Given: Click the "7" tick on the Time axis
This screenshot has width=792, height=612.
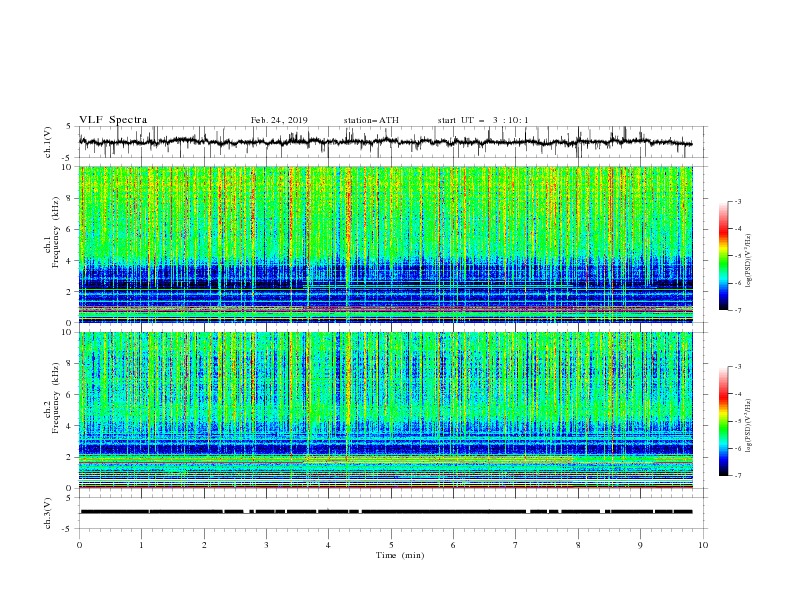Looking at the screenshot, I should tap(516, 545).
